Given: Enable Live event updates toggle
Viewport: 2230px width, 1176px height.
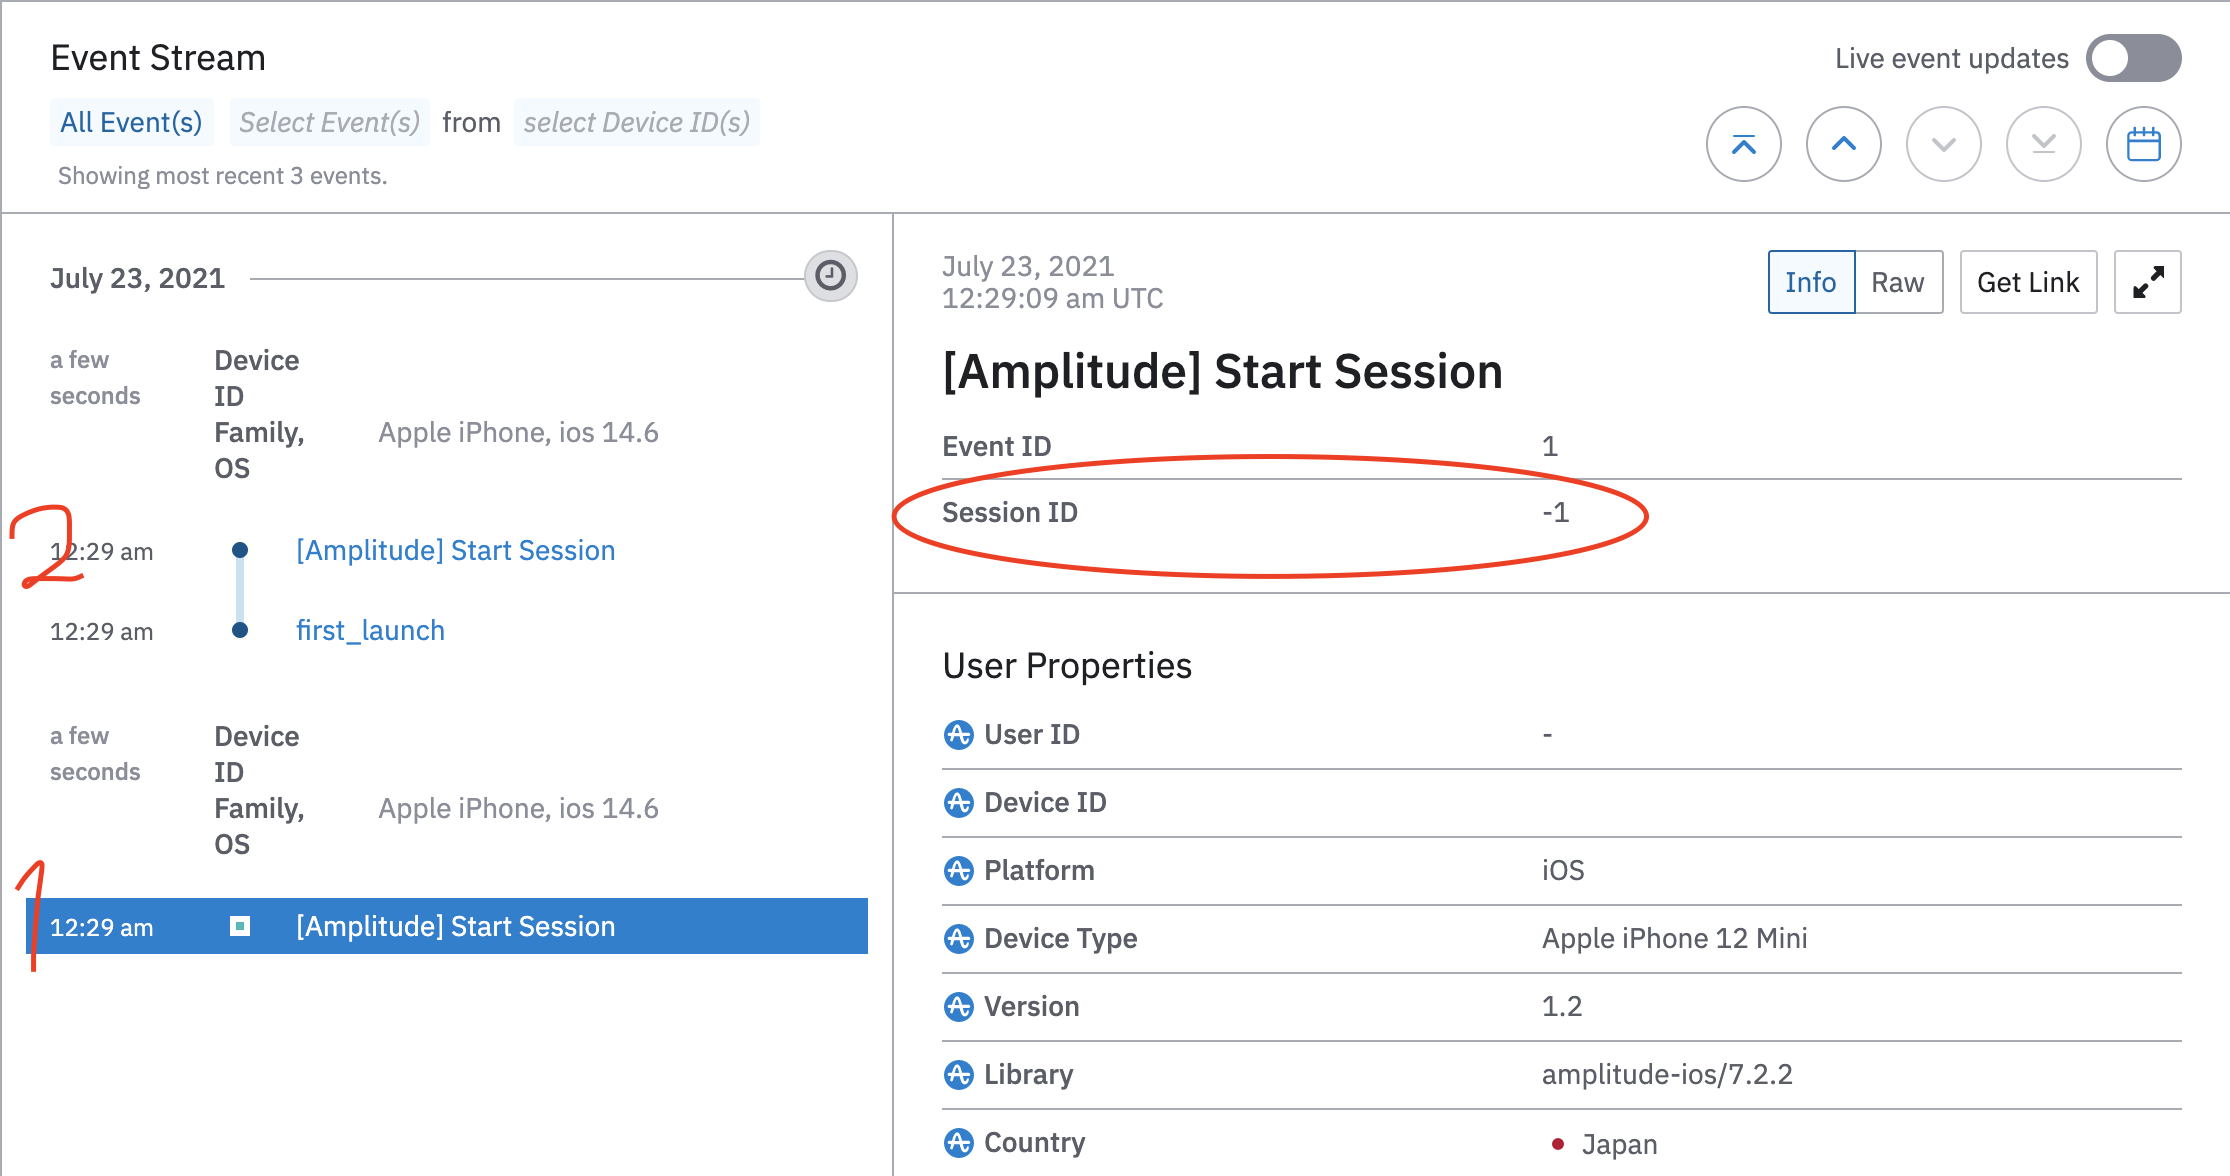Looking at the screenshot, I should point(2132,58).
